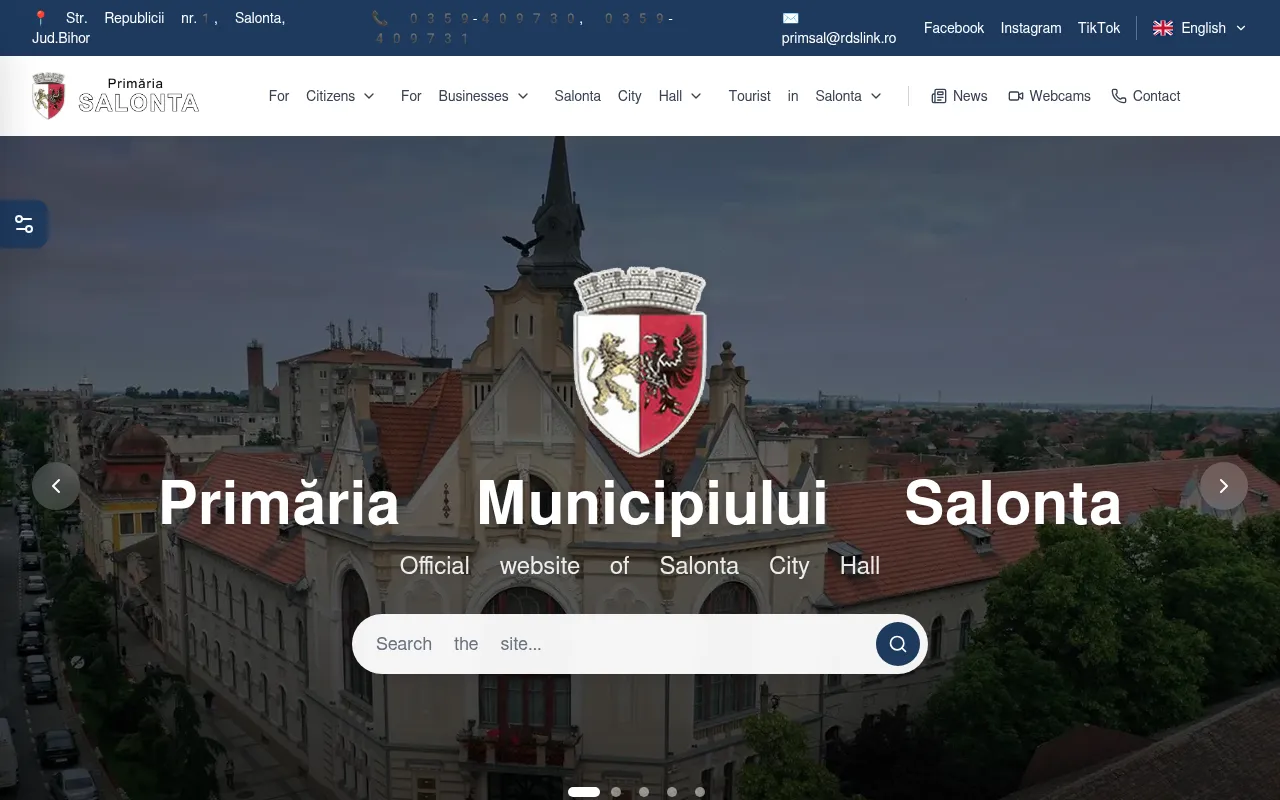Click the phone icon in top bar
1280x800 pixels.
click(379, 18)
